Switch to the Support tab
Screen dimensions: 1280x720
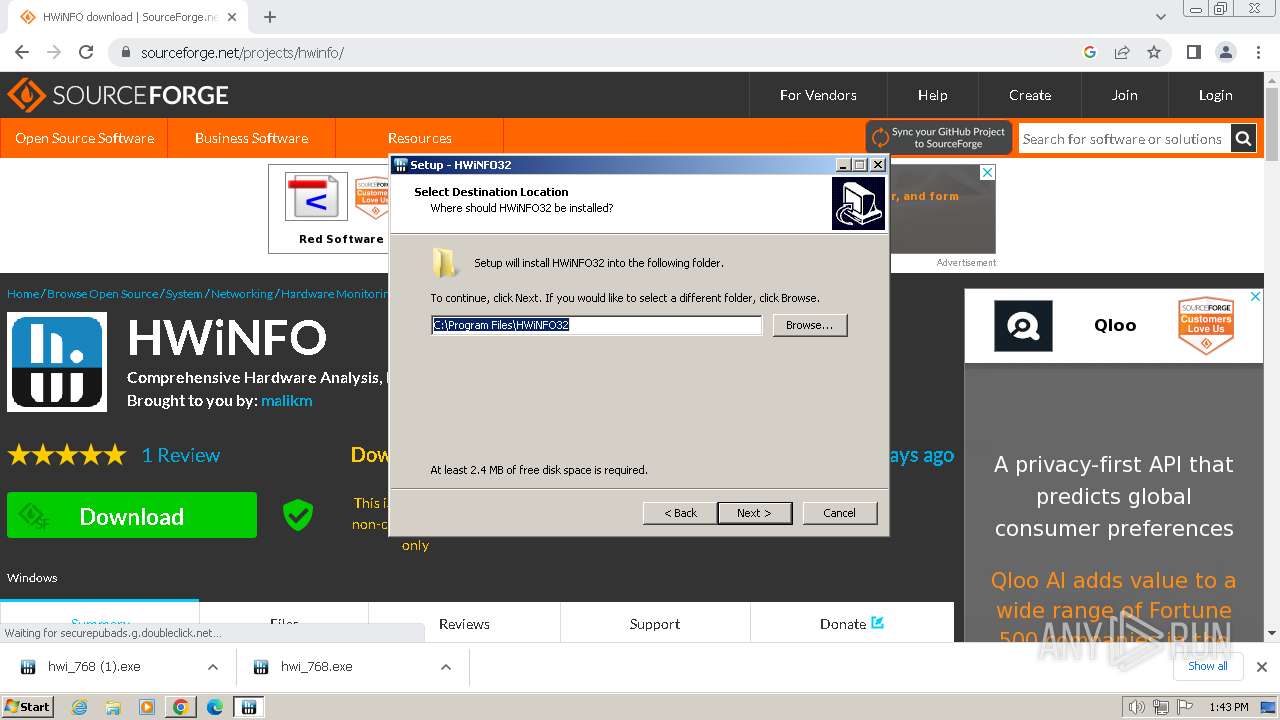click(x=655, y=623)
